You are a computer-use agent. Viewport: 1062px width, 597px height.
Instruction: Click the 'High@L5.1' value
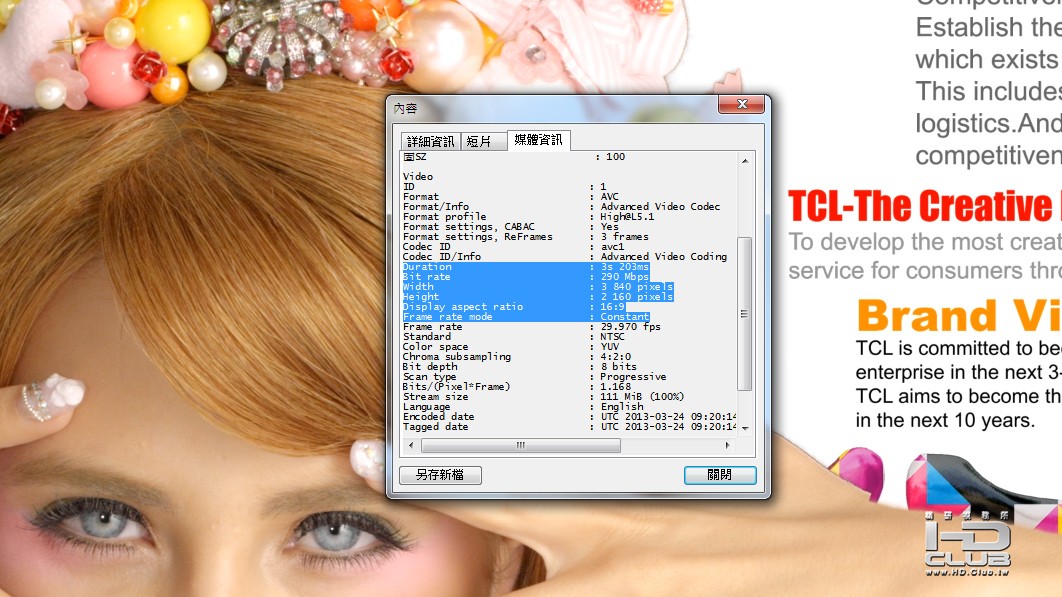(627, 217)
